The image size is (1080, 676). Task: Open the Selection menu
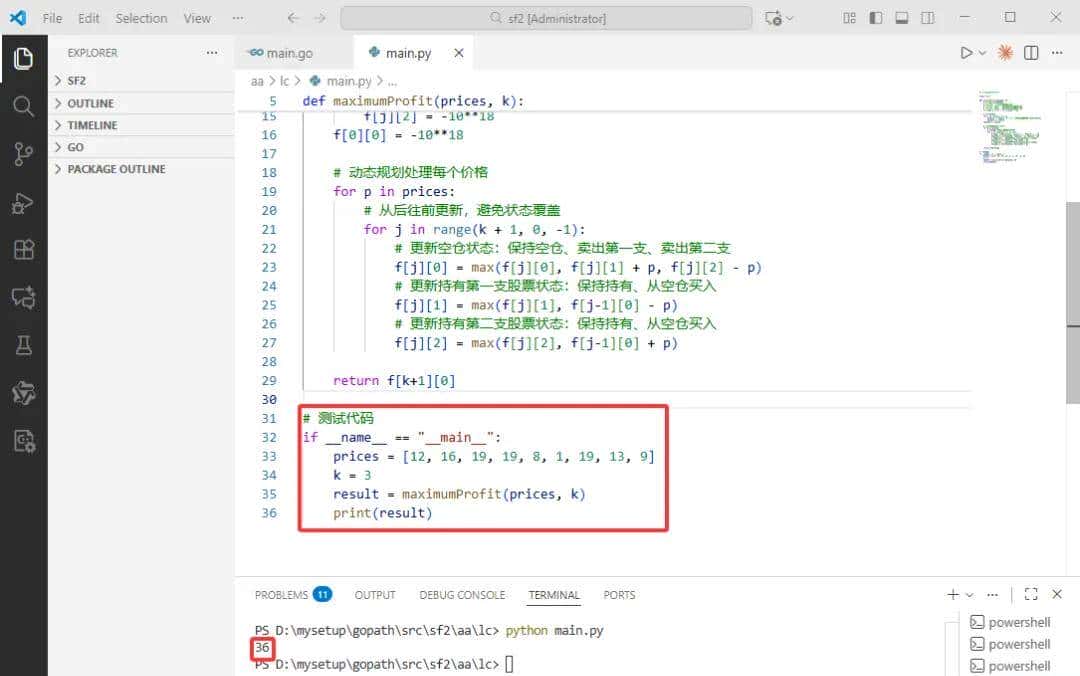click(x=141, y=18)
